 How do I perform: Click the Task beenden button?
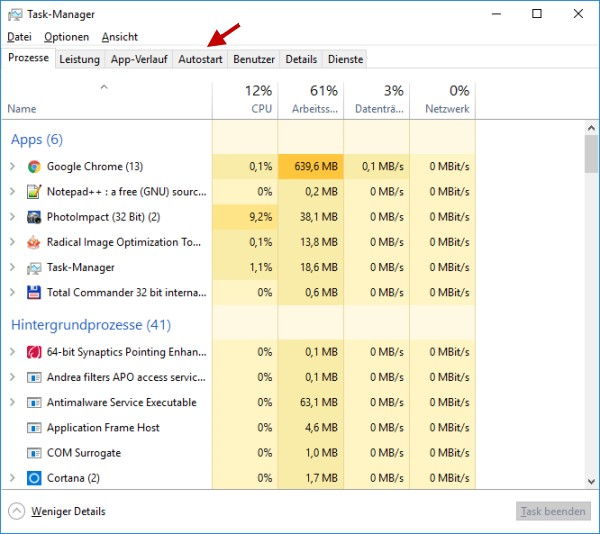coord(553,511)
